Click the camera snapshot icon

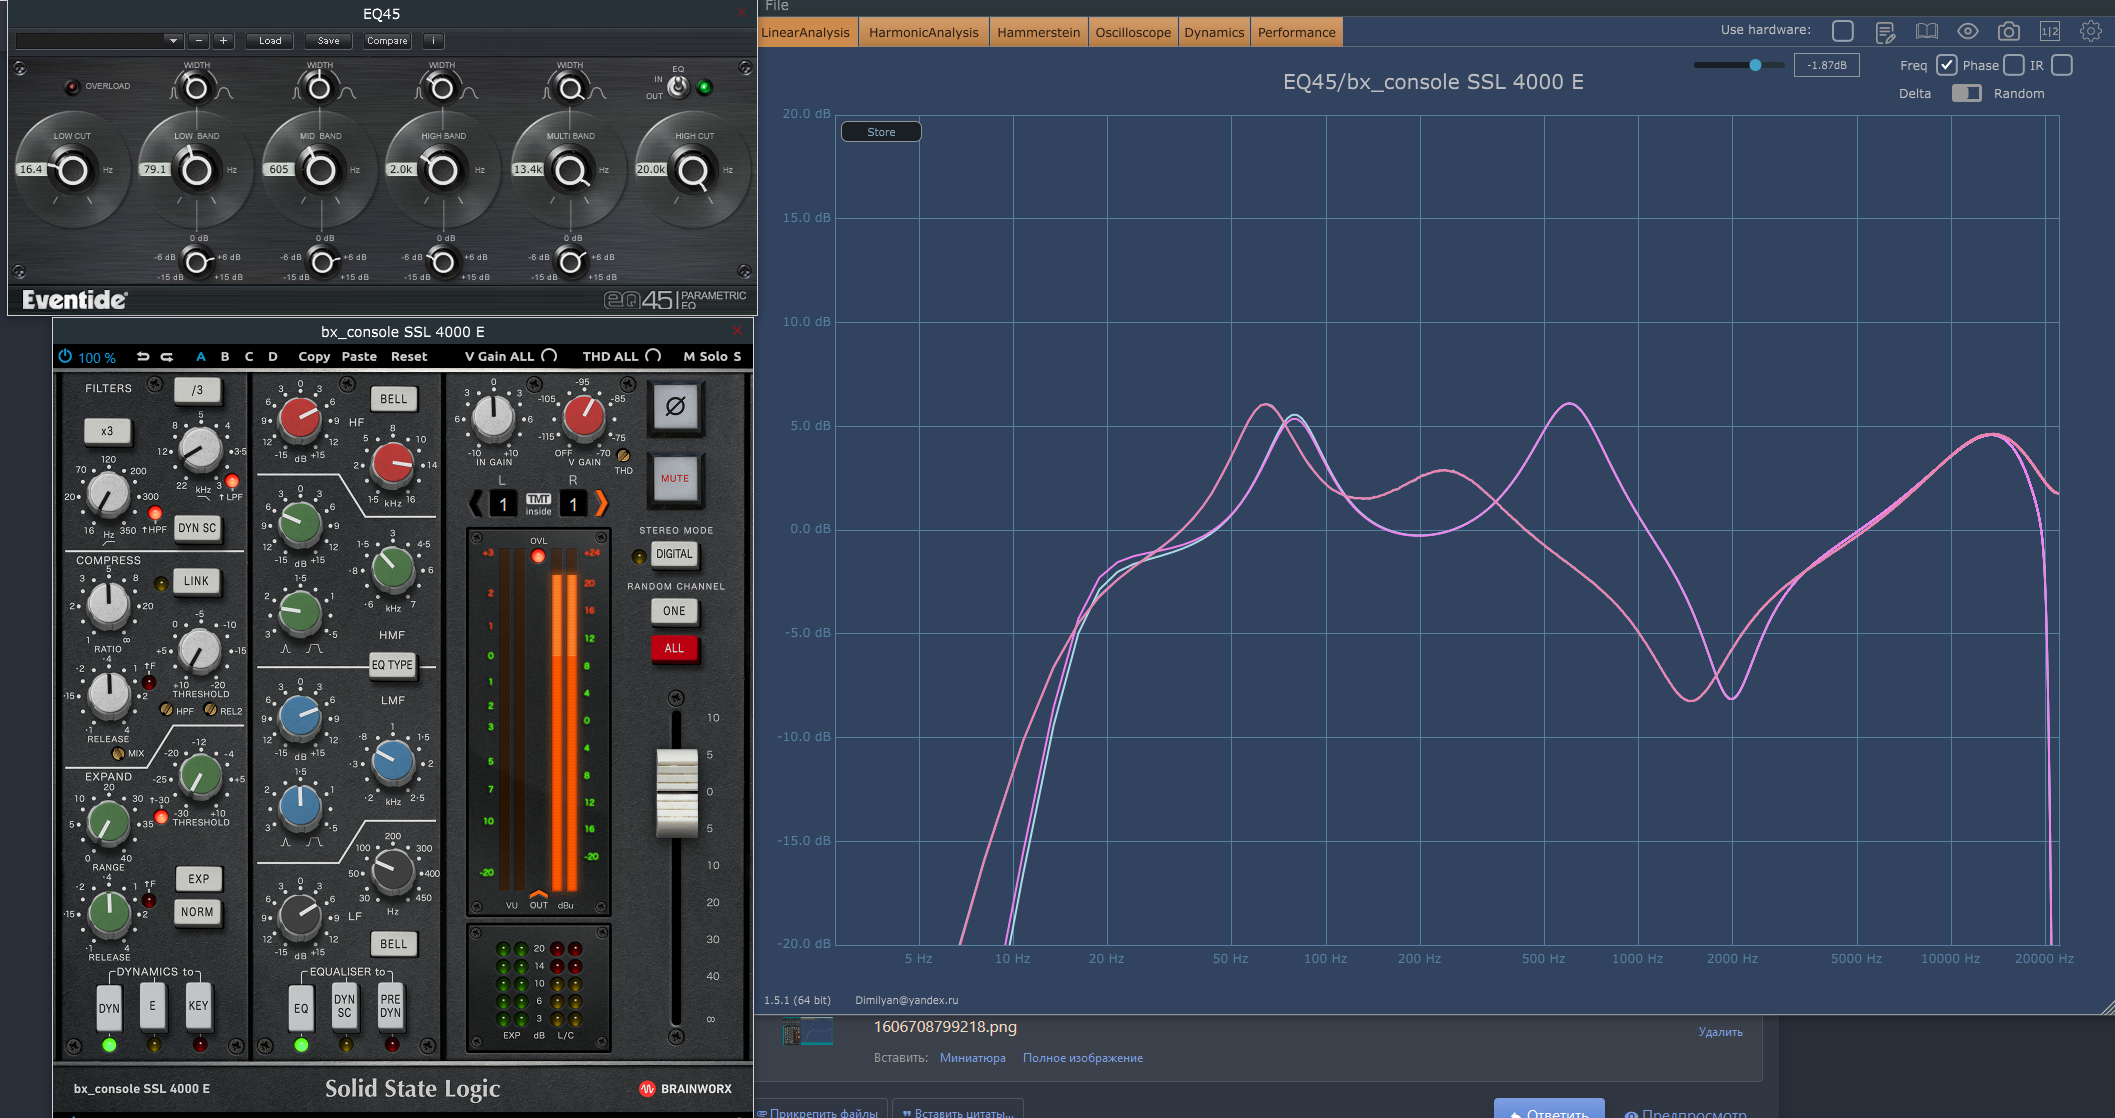pyautogui.click(x=2008, y=32)
